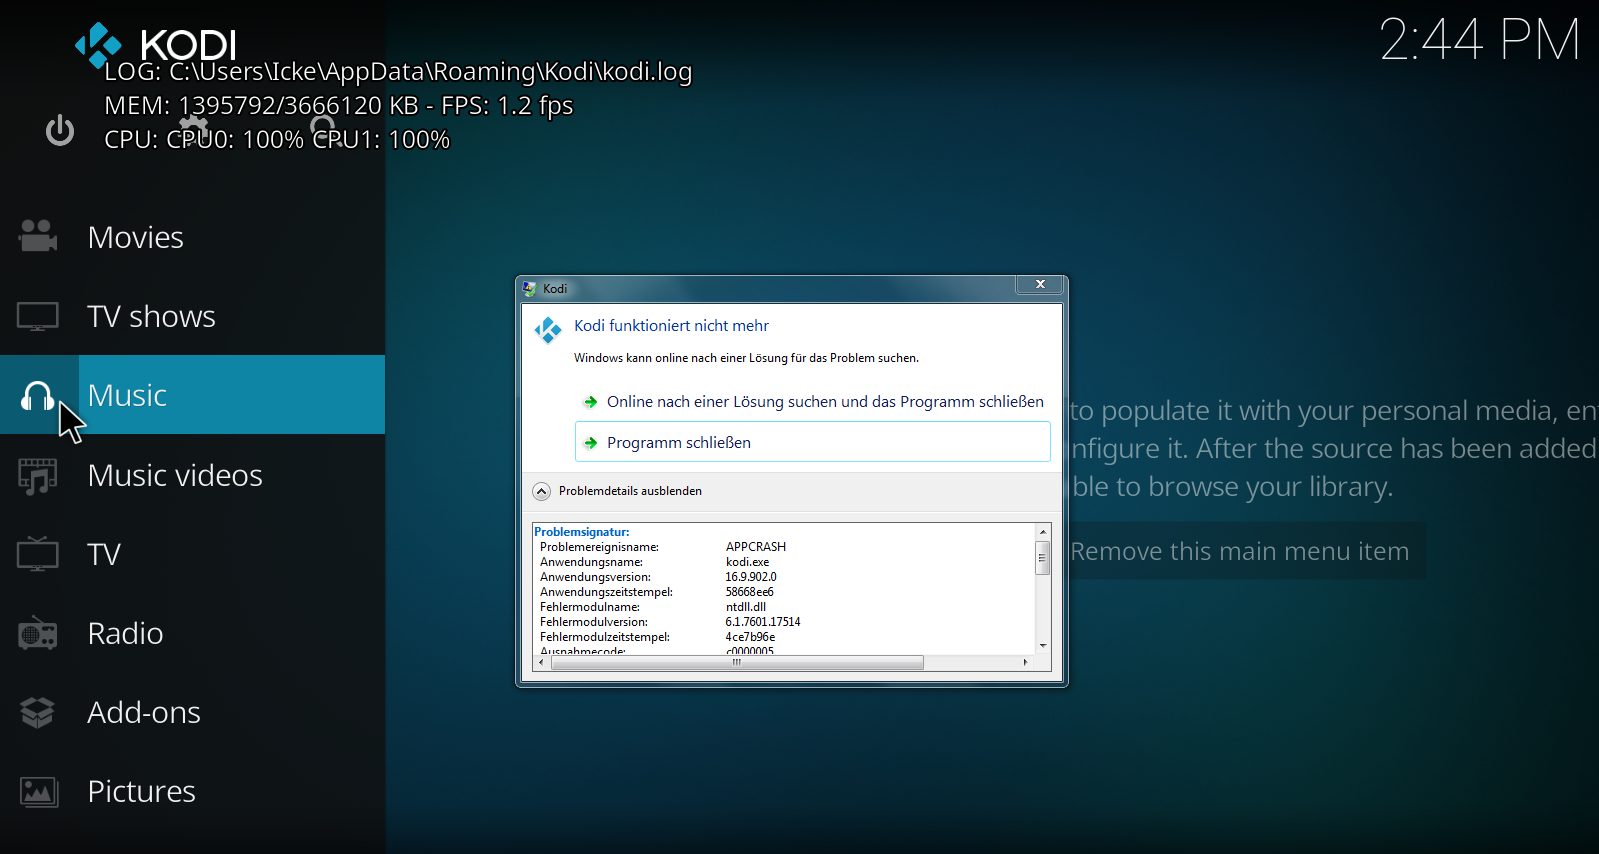Open the Pictures main menu item
The height and width of the screenshot is (854, 1599).
click(192, 791)
